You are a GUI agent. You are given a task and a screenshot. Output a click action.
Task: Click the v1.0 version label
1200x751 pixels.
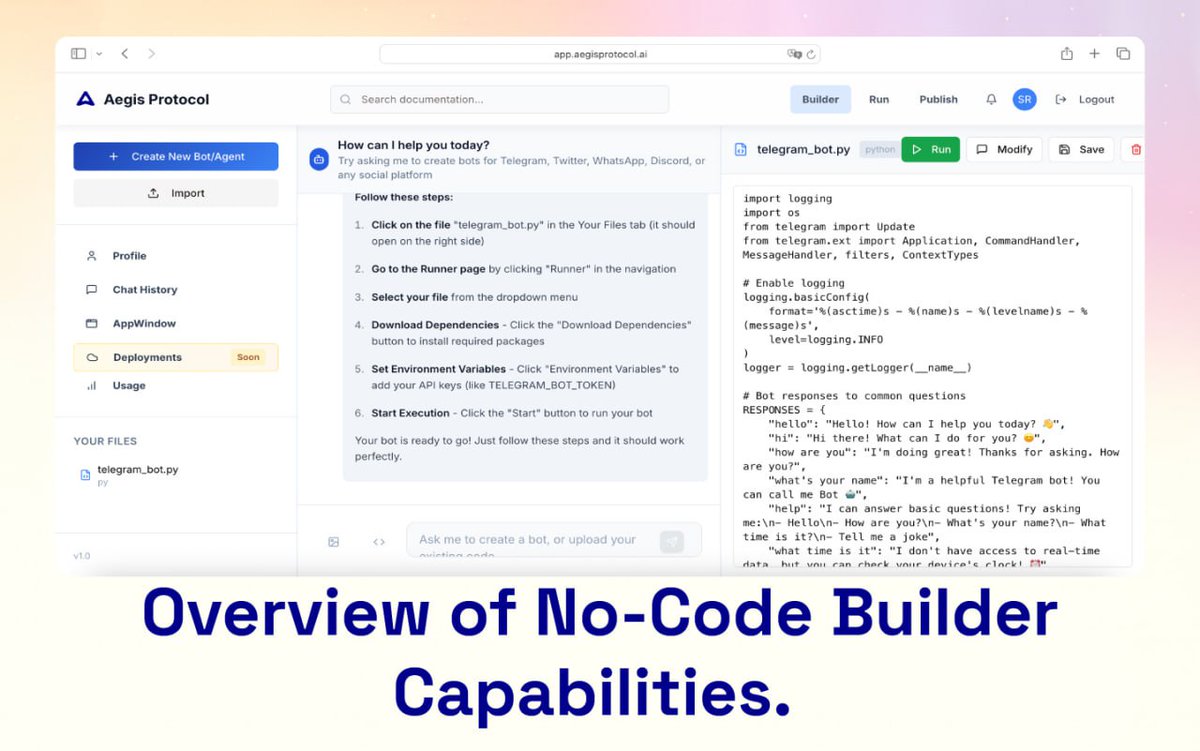click(x=82, y=555)
